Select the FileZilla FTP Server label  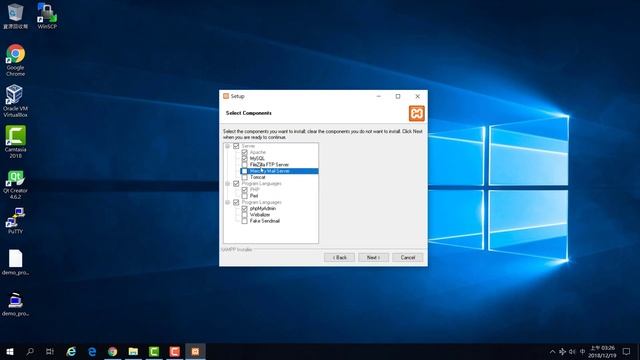269,164
